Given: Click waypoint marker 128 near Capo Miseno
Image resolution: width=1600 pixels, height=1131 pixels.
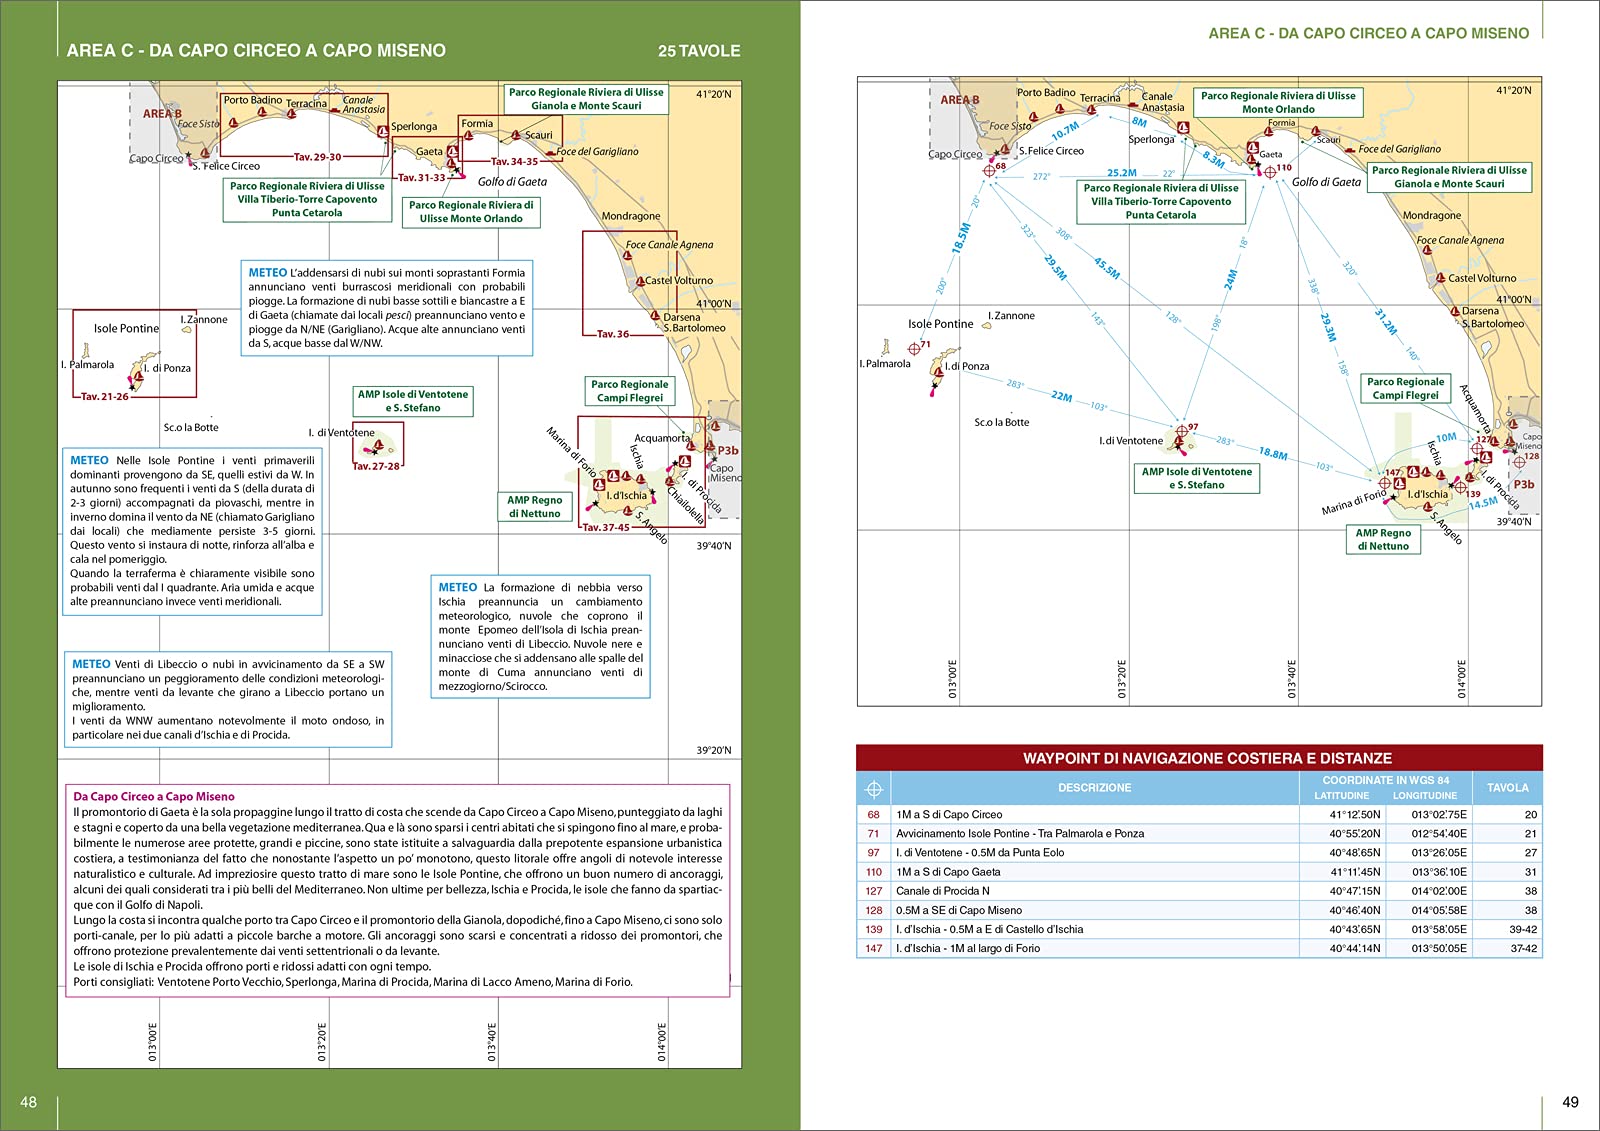Looking at the screenshot, I should [1519, 461].
